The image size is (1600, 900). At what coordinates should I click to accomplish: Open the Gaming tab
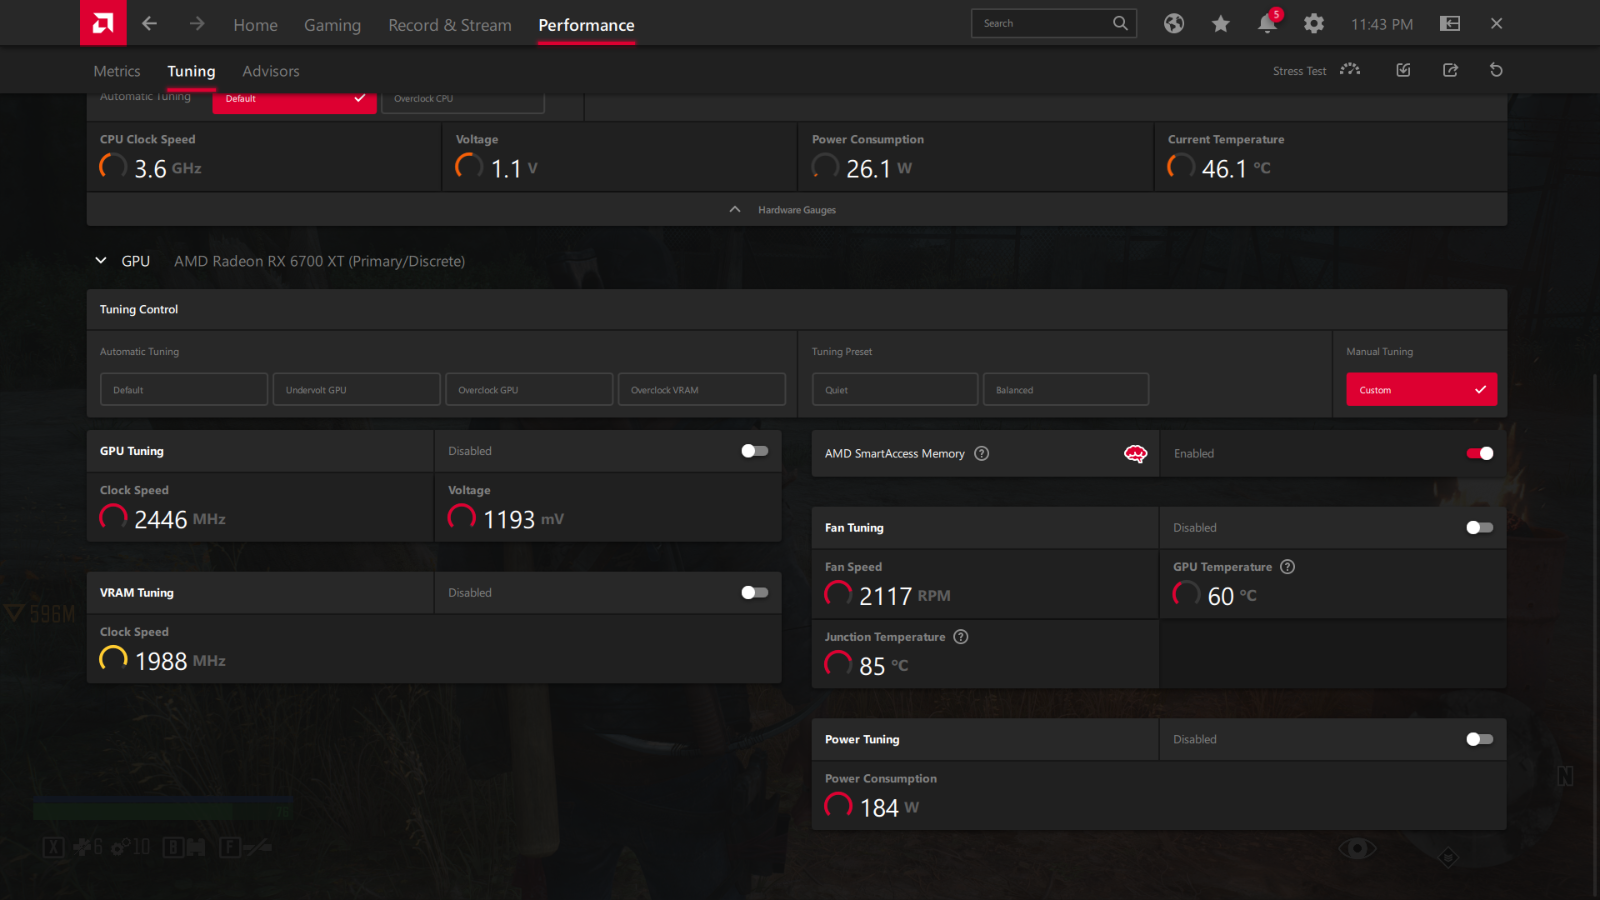(333, 25)
